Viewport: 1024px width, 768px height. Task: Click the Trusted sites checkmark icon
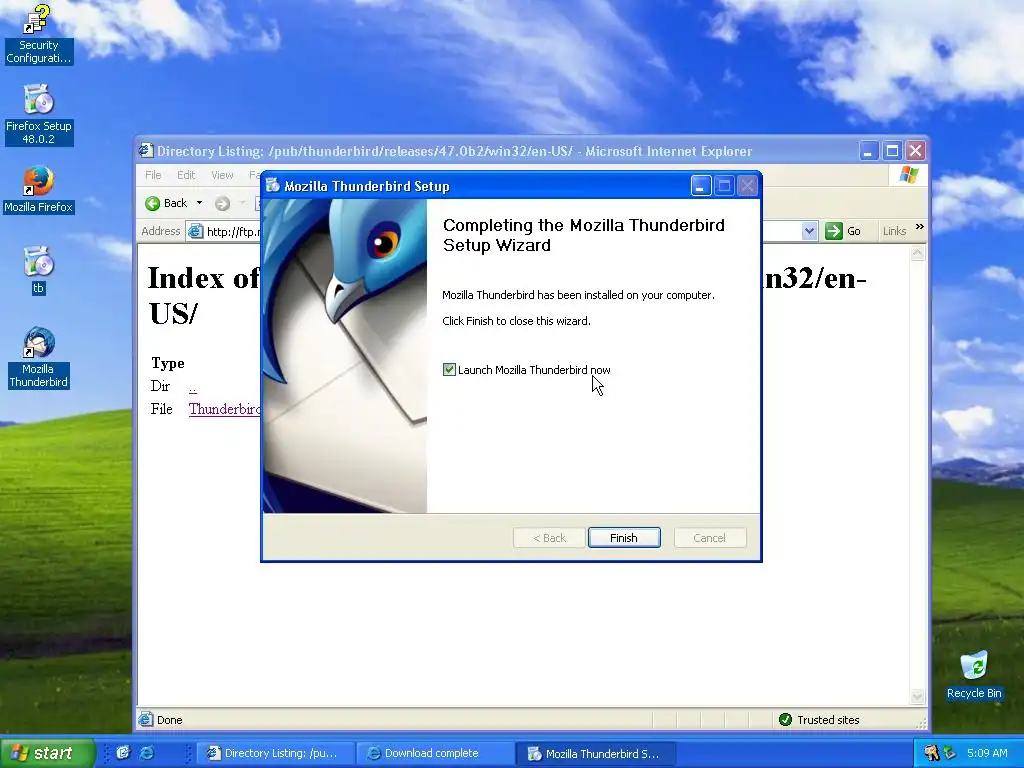tap(785, 720)
